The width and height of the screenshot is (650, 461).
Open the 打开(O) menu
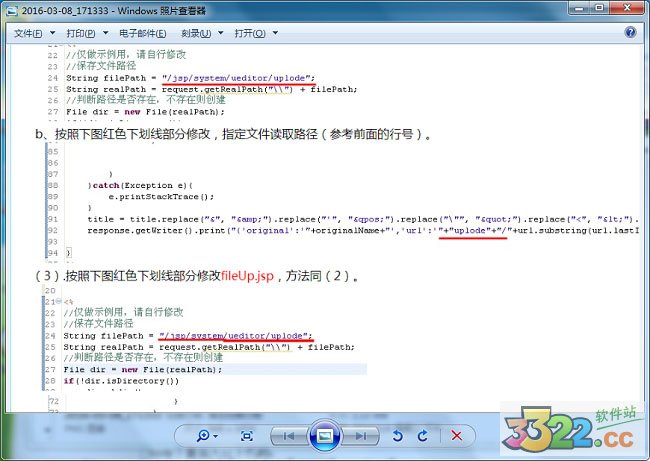point(250,33)
